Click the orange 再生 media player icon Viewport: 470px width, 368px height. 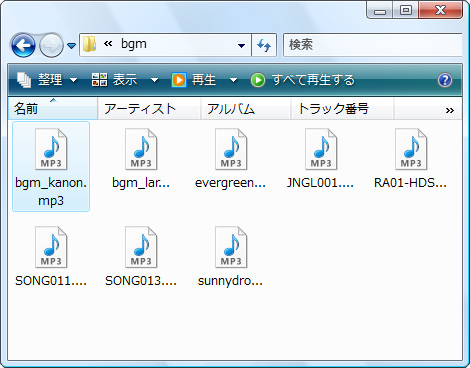[179, 80]
